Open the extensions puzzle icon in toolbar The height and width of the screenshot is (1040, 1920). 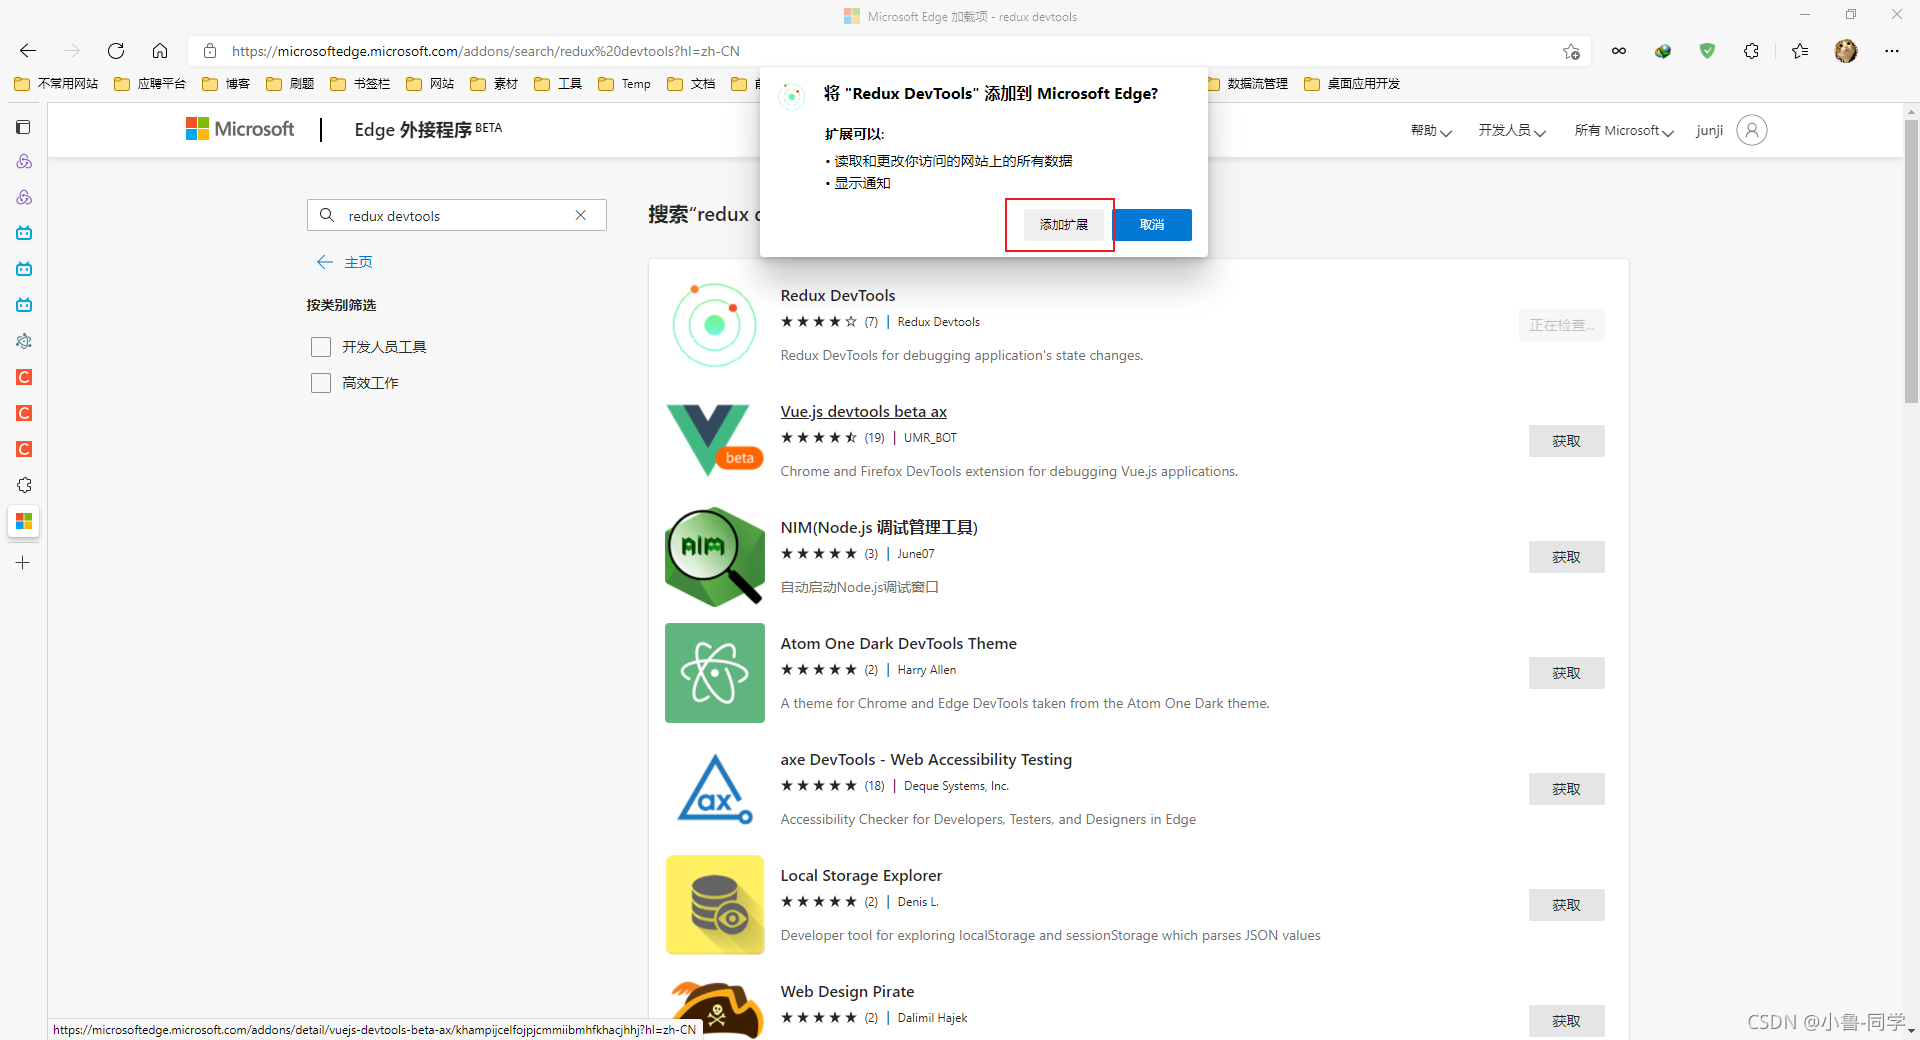(x=1751, y=51)
